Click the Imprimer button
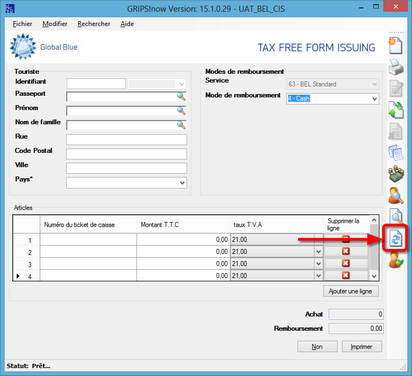This screenshot has height=376, width=412. [362, 347]
